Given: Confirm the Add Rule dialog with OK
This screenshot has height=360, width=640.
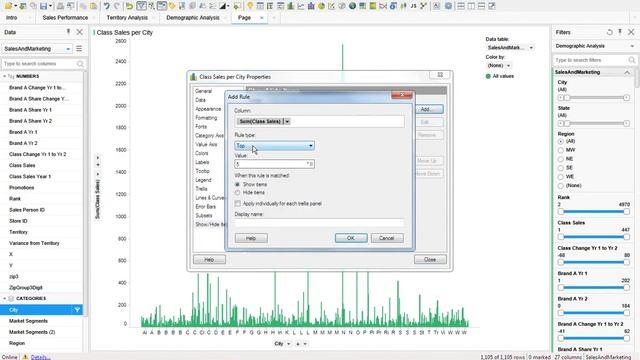Looking at the screenshot, I should tap(351, 238).
